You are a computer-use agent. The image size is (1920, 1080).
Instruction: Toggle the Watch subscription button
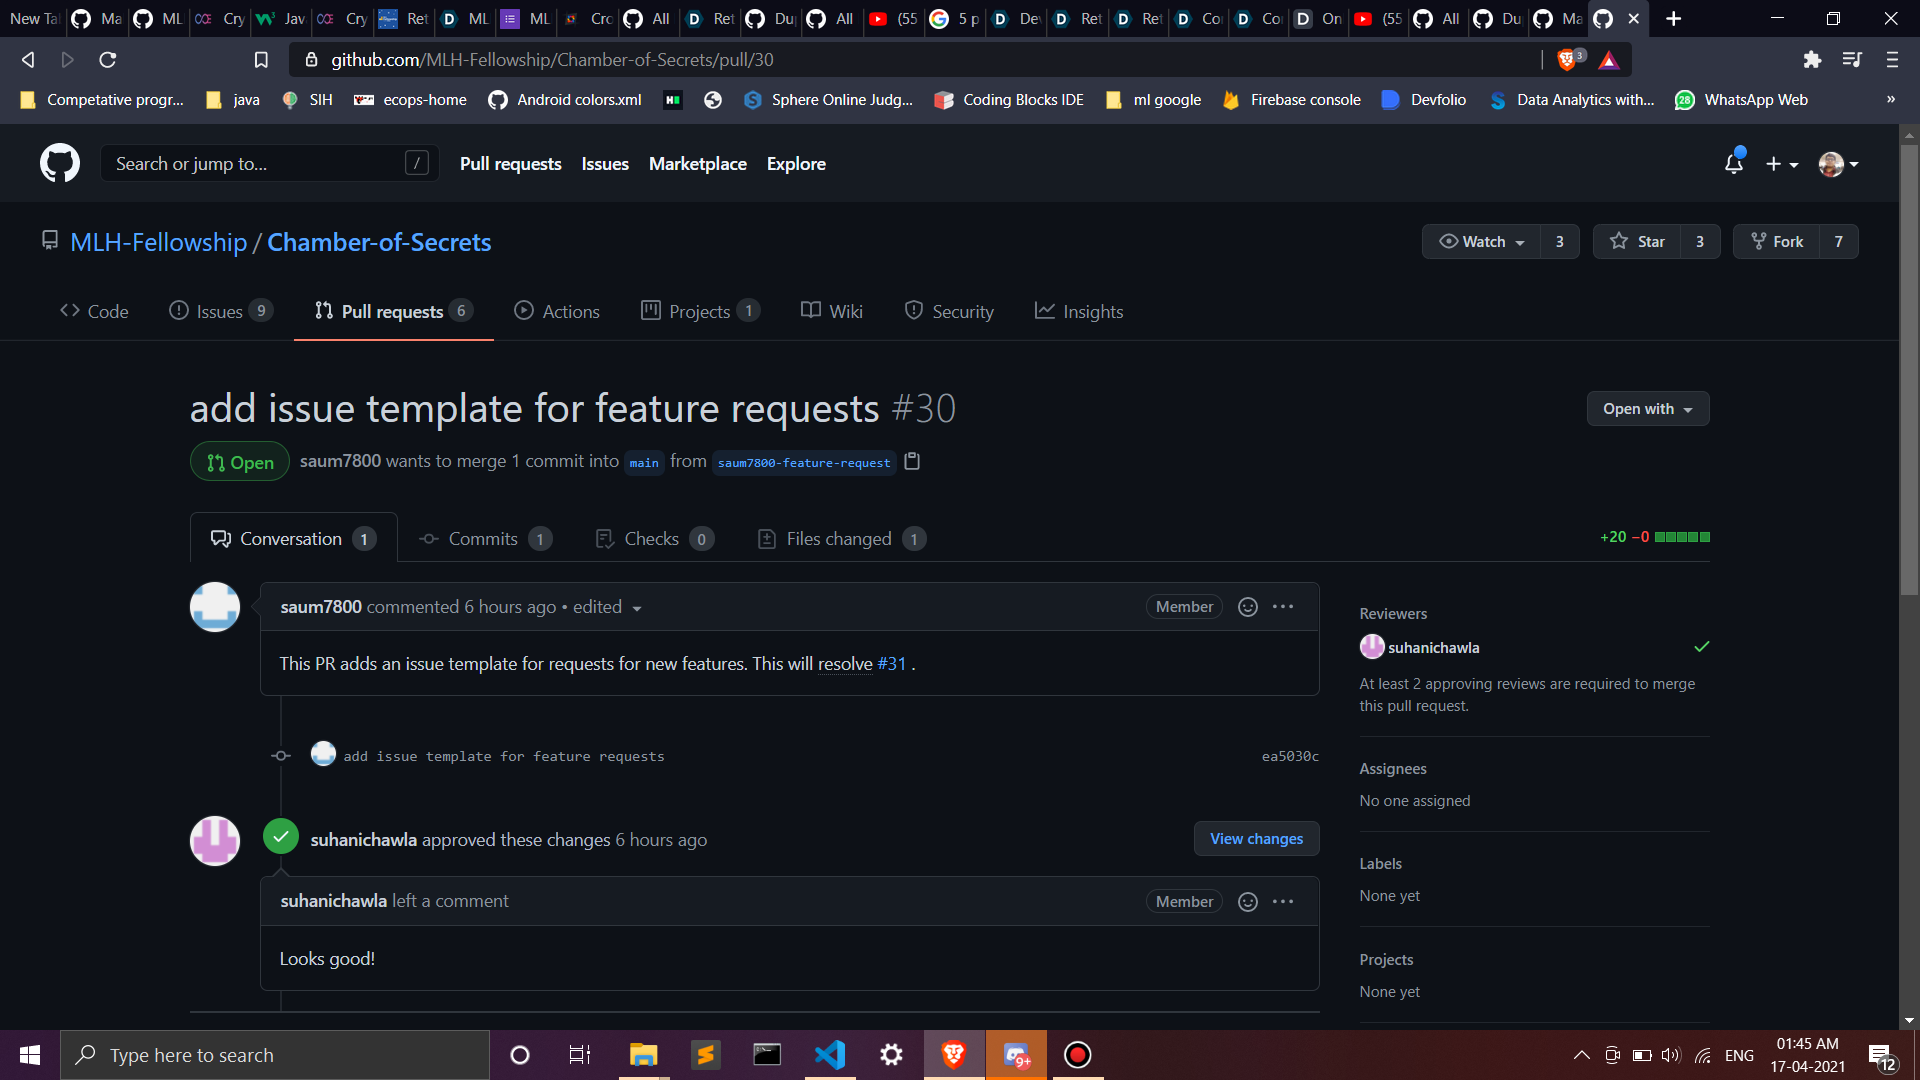pyautogui.click(x=1482, y=242)
